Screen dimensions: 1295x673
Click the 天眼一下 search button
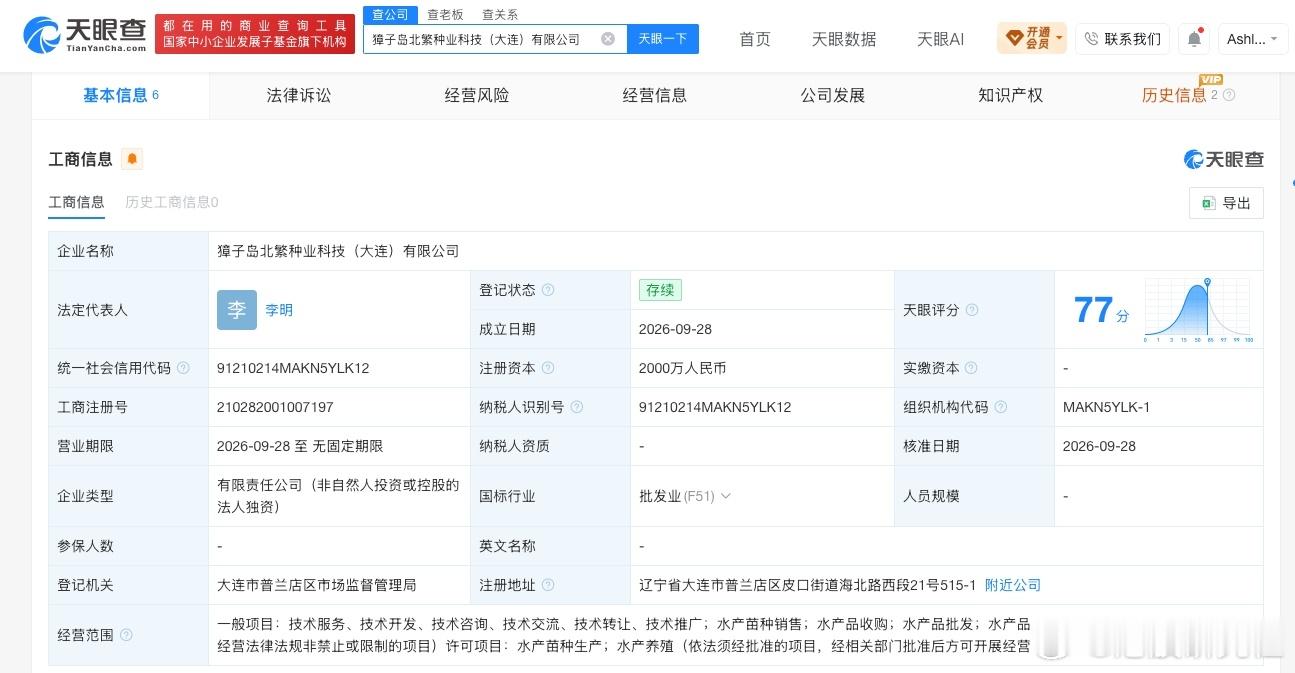663,39
